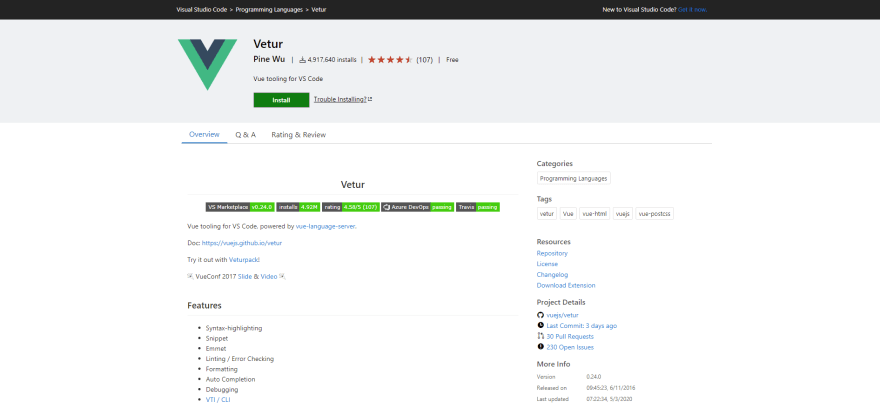880x408 pixels.
Task: Click the Emmet feature item
Action: click(x=216, y=349)
